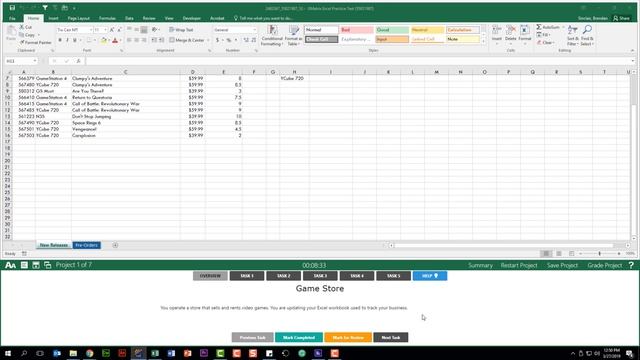Viewport: 640px width, 360px height.
Task: Expand the Name Box dropdown
Action: point(35,61)
